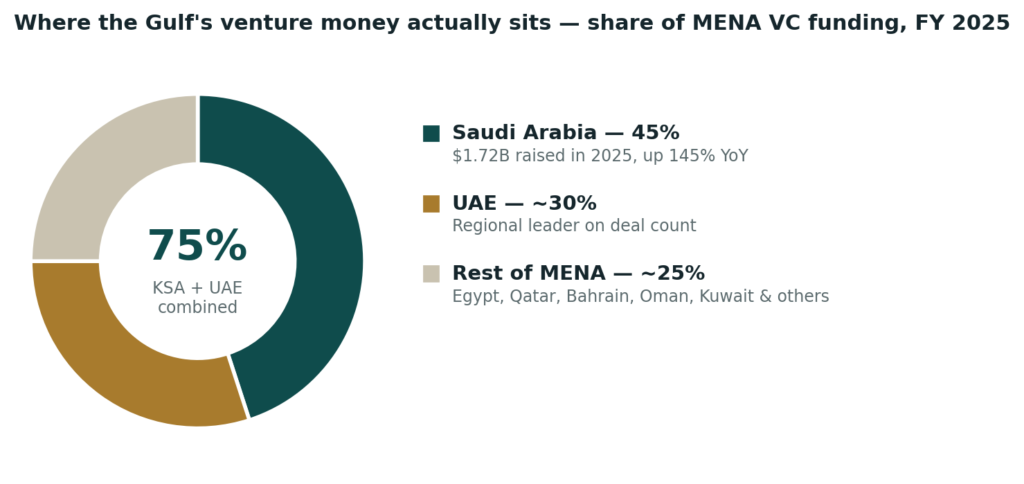Click the word 'Kuwait & others' in legend

(x=764, y=297)
